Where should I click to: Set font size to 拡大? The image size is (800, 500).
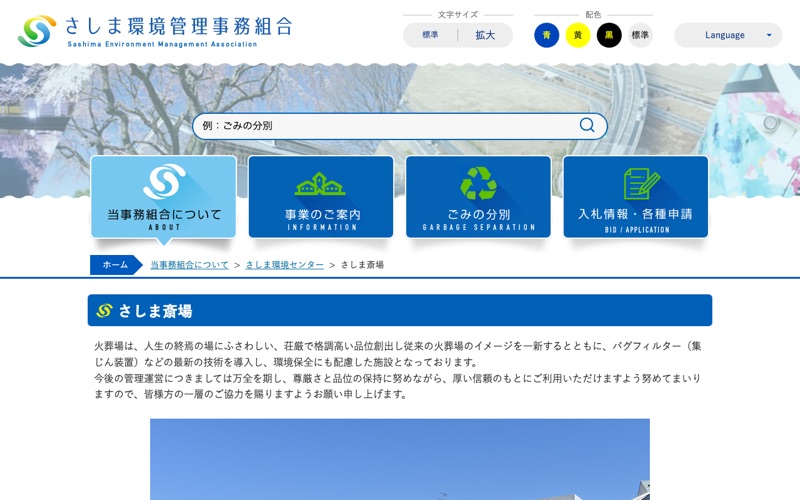(485, 35)
